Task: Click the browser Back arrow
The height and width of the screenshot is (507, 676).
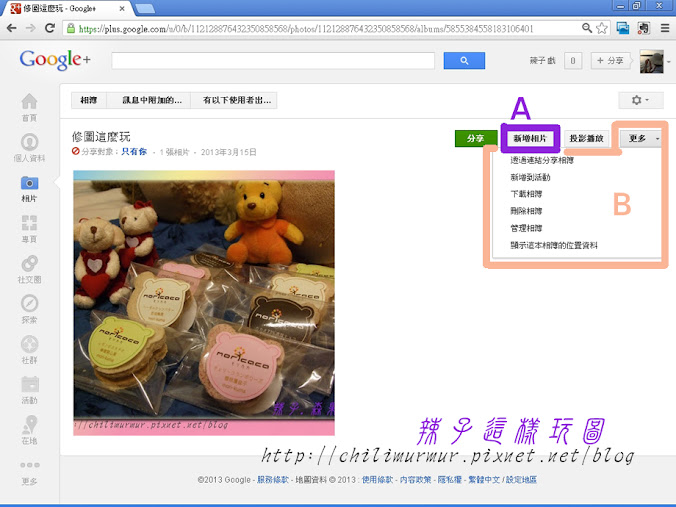Action: [12, 28]
